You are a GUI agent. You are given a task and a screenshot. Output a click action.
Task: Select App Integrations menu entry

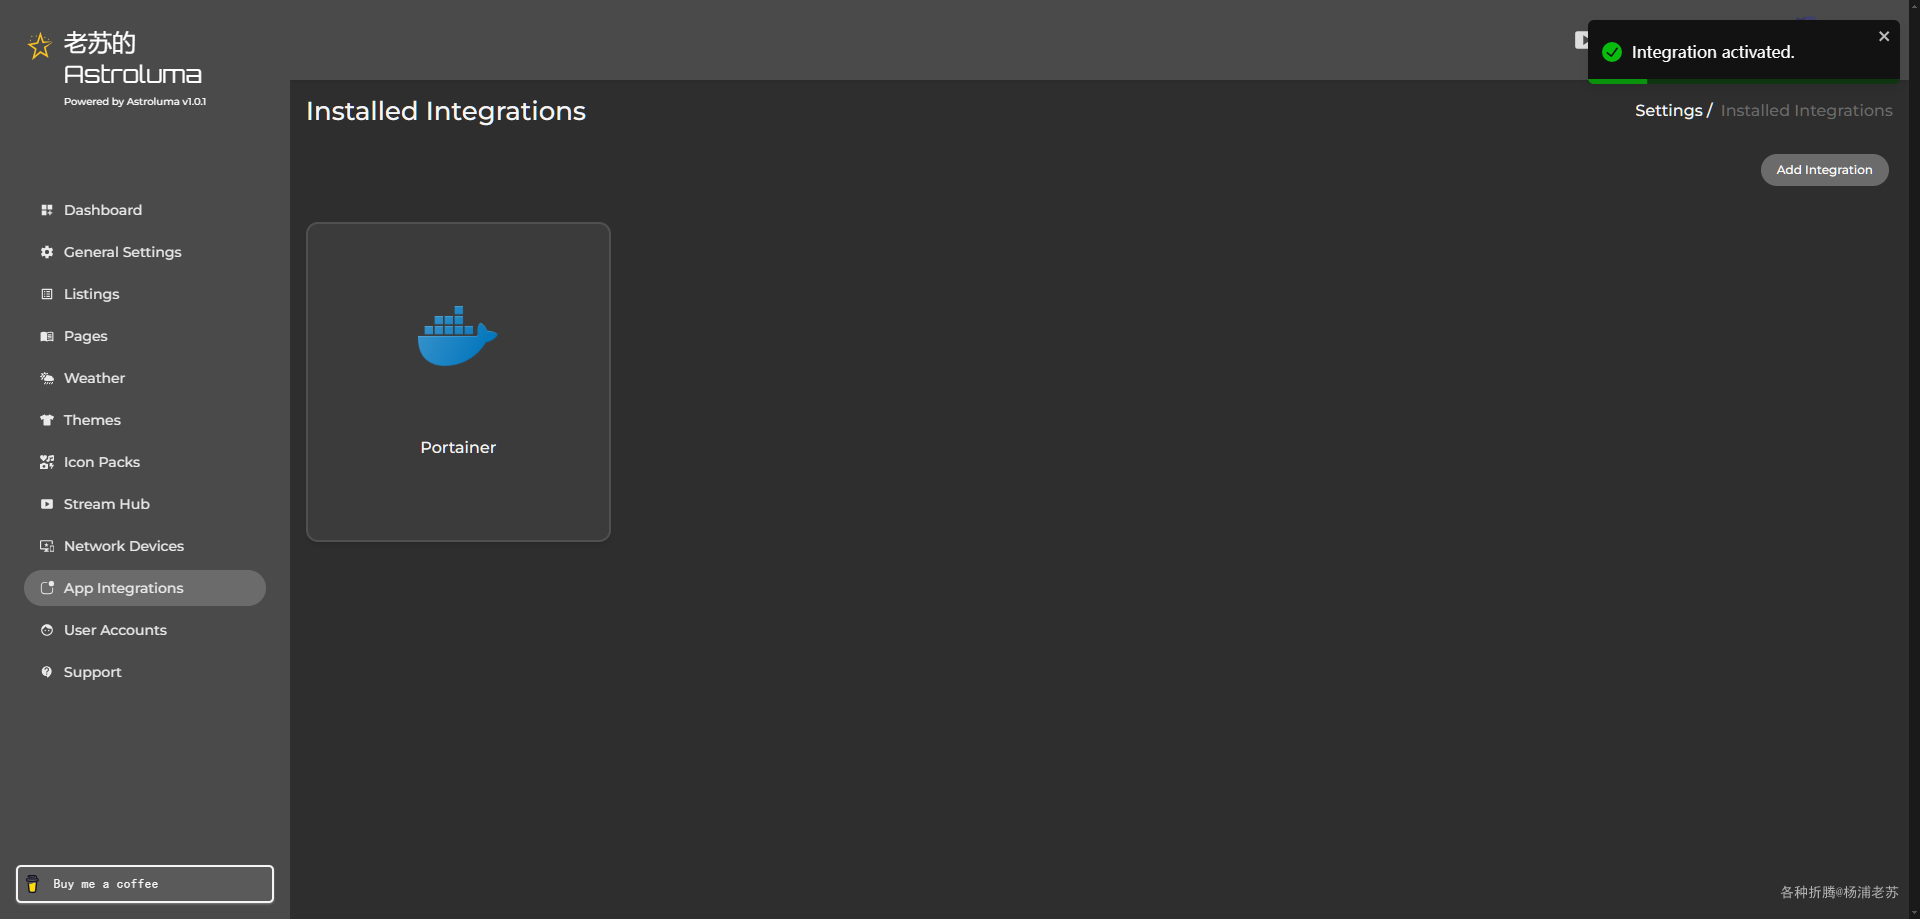145,588
